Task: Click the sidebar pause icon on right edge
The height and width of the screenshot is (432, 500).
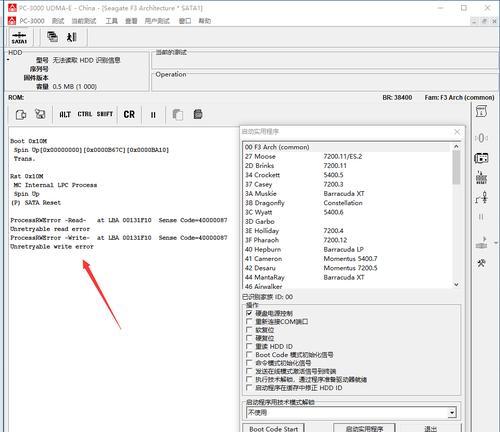Action: [x=481, y=217]
